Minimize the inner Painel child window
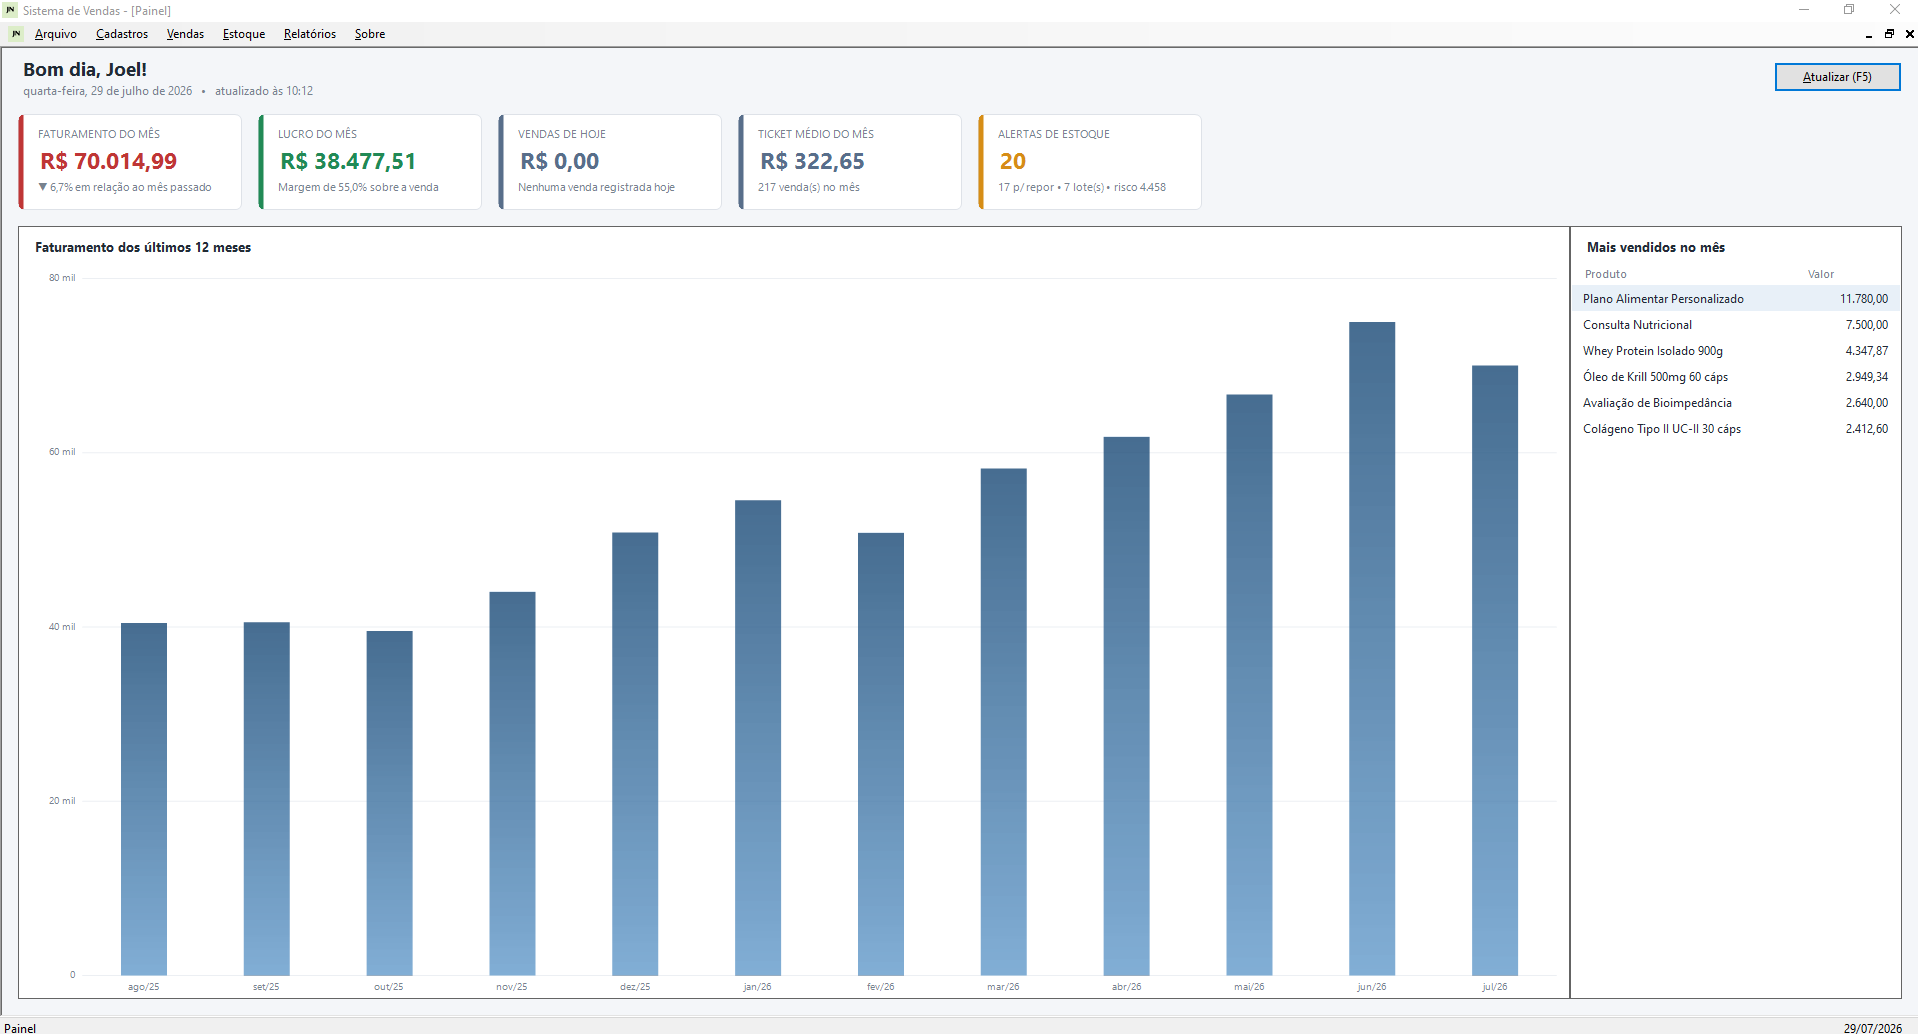Screen dimensions: 1918x1034 [1868, 34]
